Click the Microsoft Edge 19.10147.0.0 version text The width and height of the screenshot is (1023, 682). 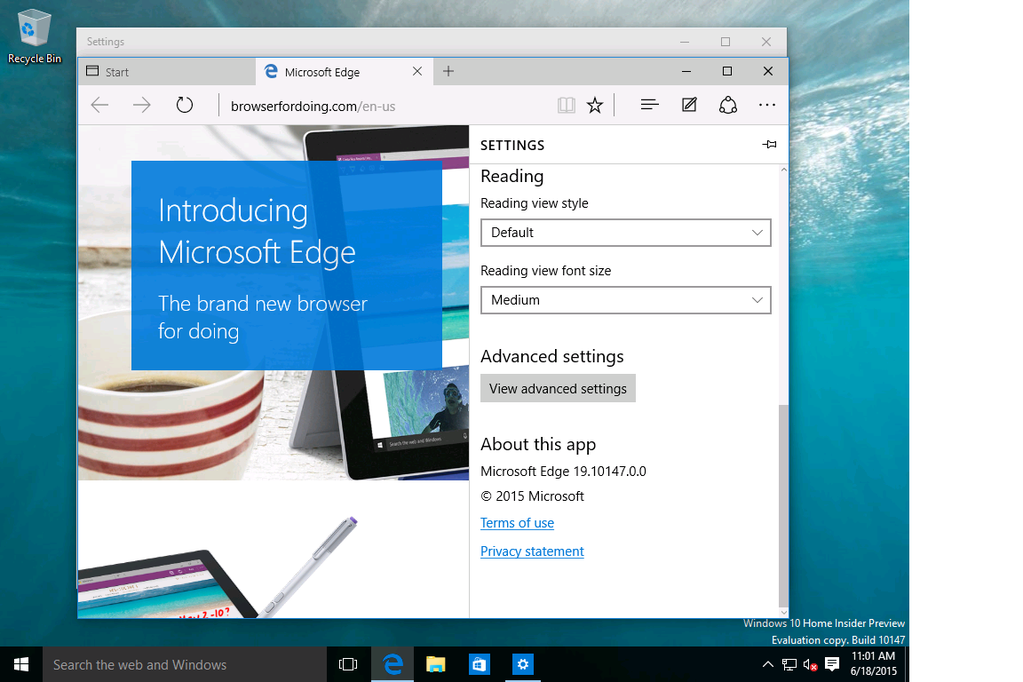click(x=563, y=471)
